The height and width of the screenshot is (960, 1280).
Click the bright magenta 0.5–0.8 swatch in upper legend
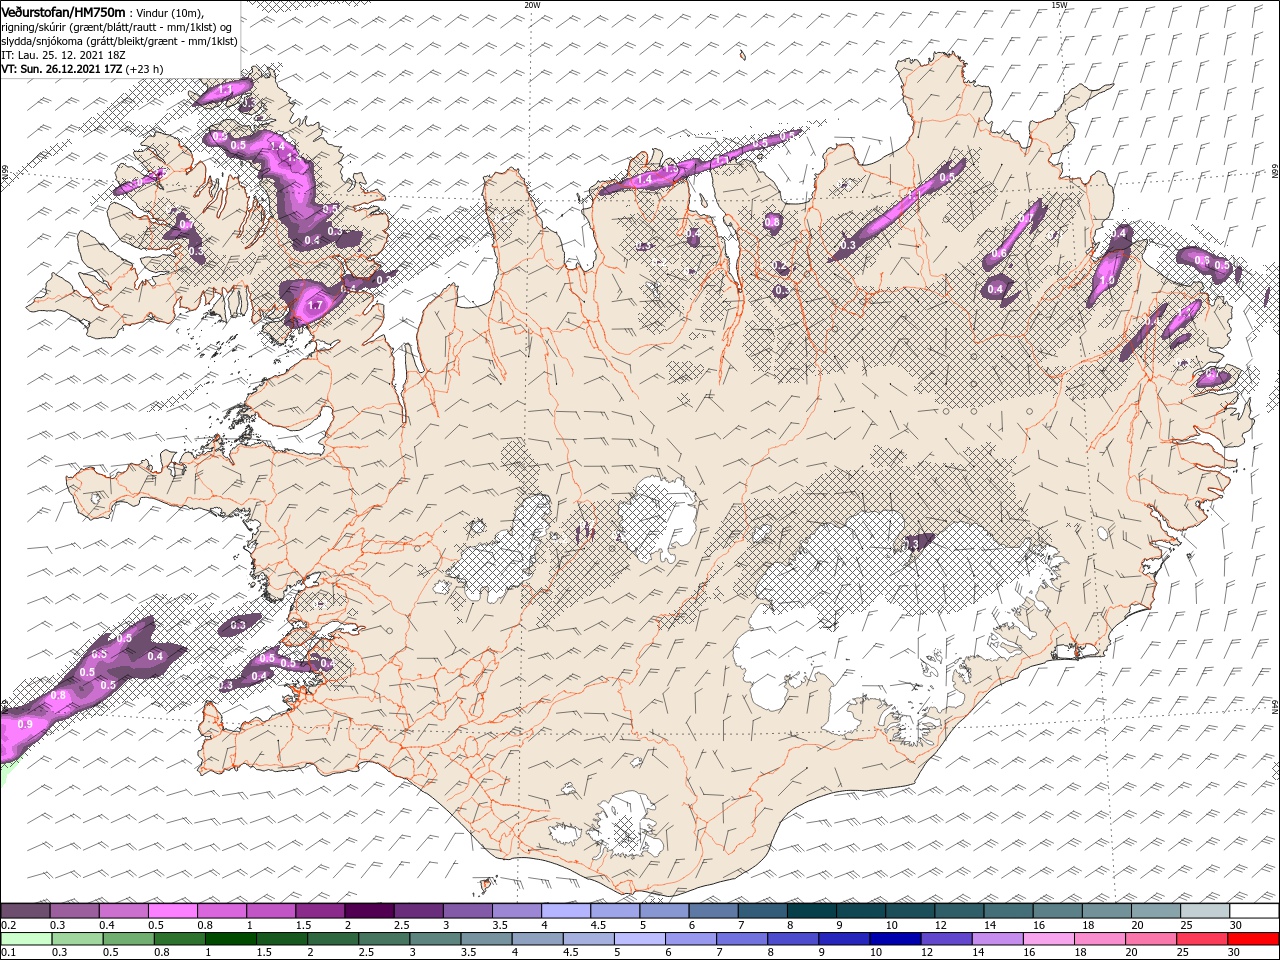[172, 911]
